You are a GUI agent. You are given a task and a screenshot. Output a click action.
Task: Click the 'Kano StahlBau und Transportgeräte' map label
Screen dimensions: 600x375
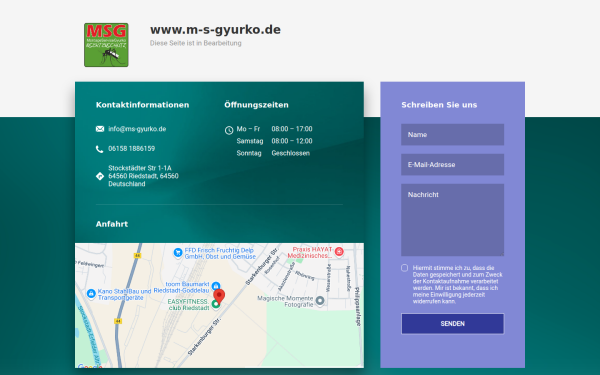124,294
